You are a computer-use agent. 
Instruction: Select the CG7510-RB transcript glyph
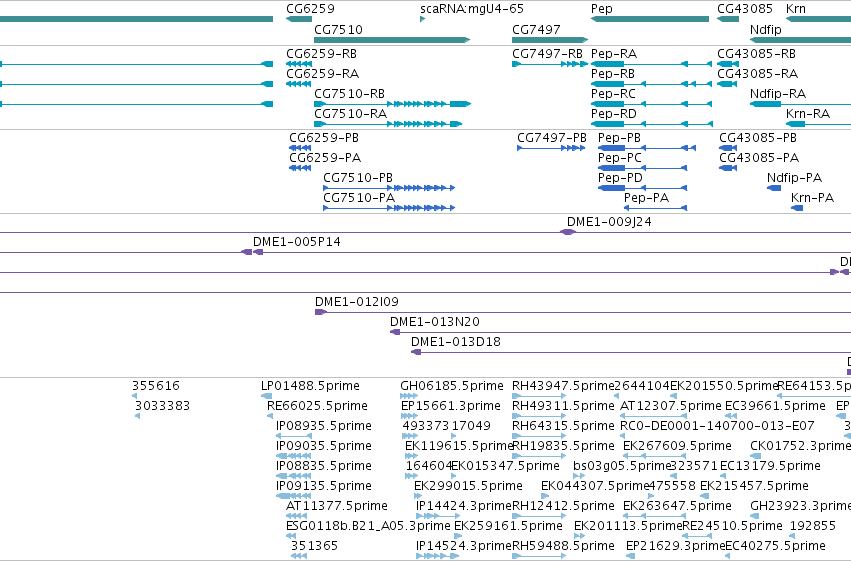point(392,104)
